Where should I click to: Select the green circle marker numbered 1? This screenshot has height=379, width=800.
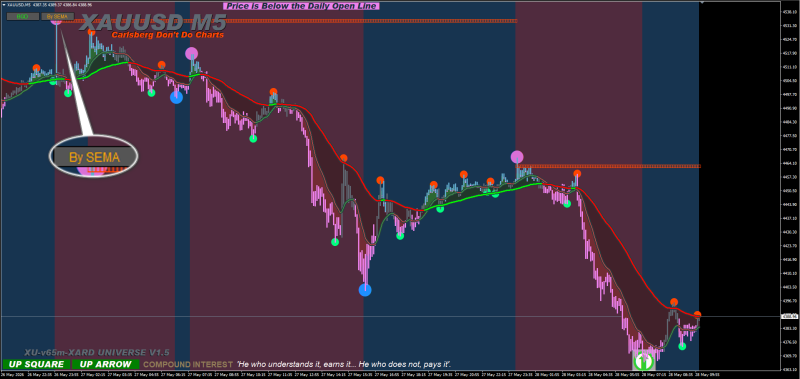[x=644, y=362]
